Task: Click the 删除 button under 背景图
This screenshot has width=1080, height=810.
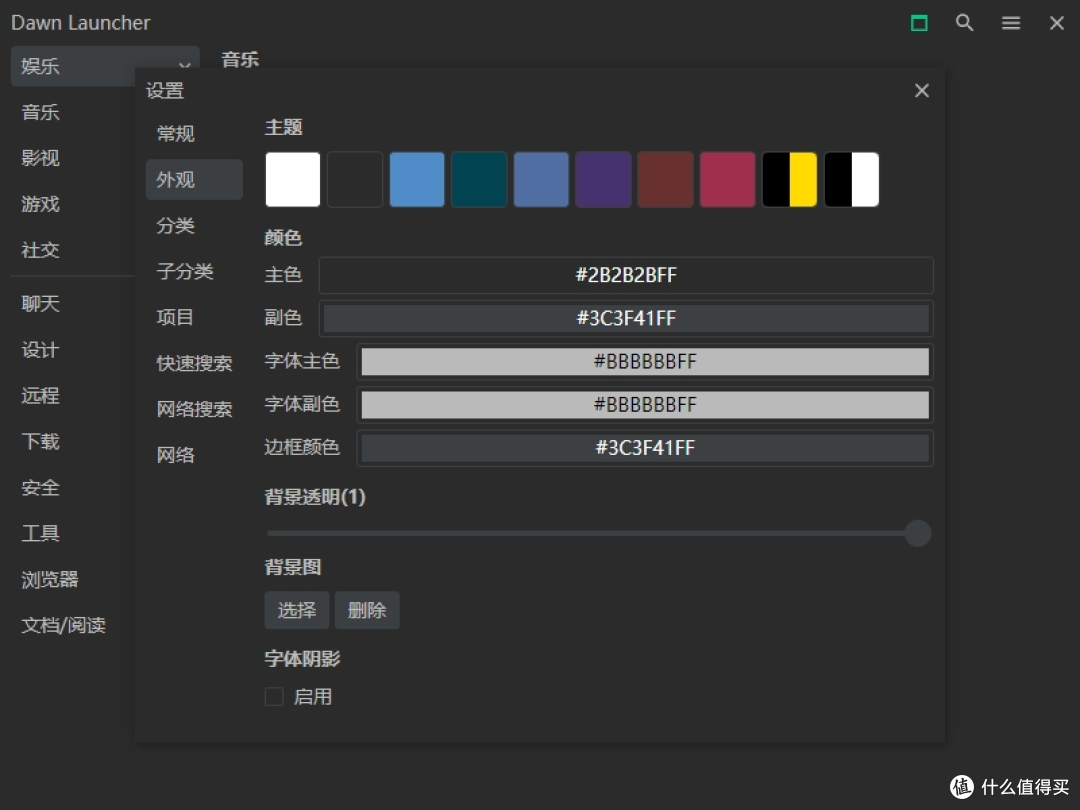Action: 367,610
